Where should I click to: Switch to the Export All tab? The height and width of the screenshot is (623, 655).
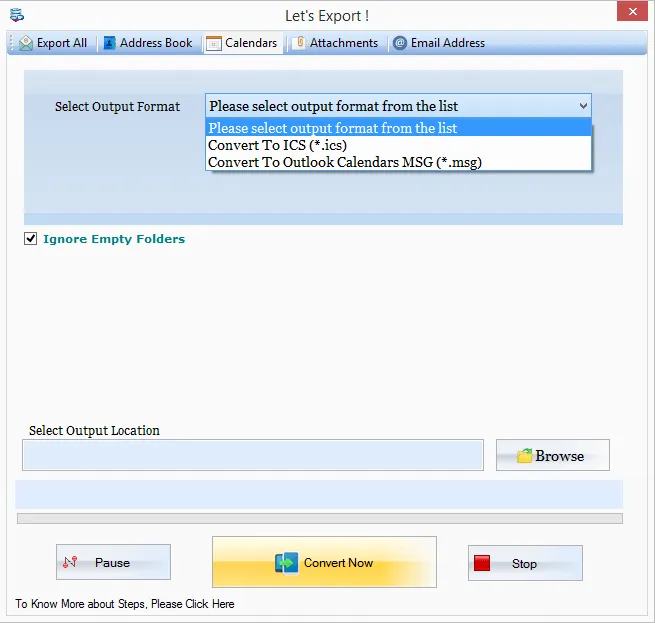[x=53, y=43]
